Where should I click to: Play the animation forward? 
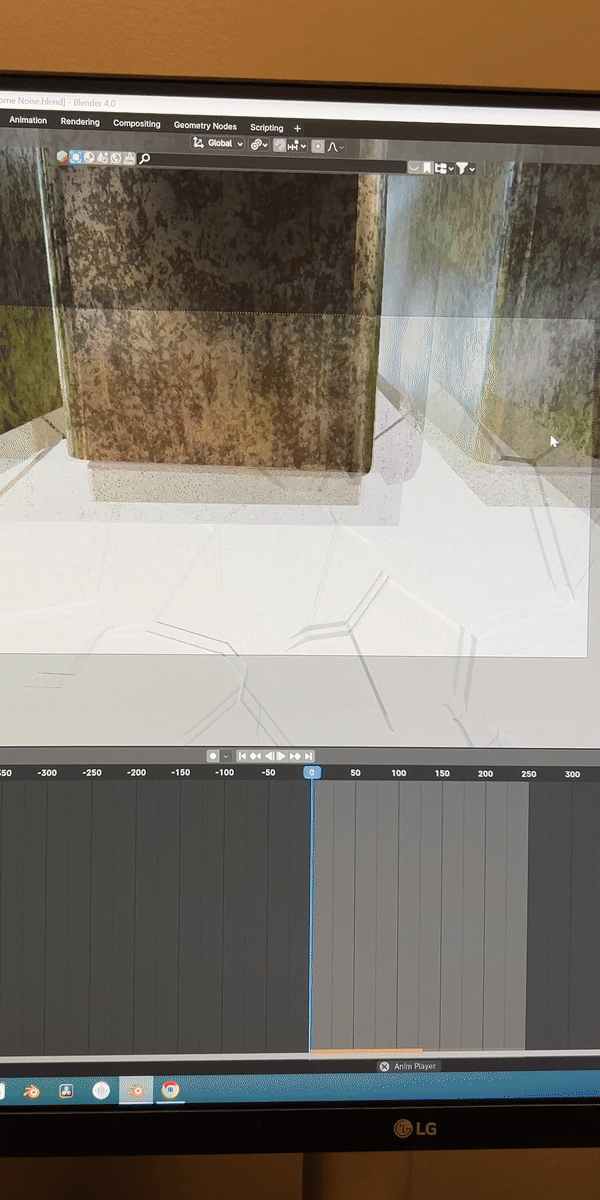[281, 756]
